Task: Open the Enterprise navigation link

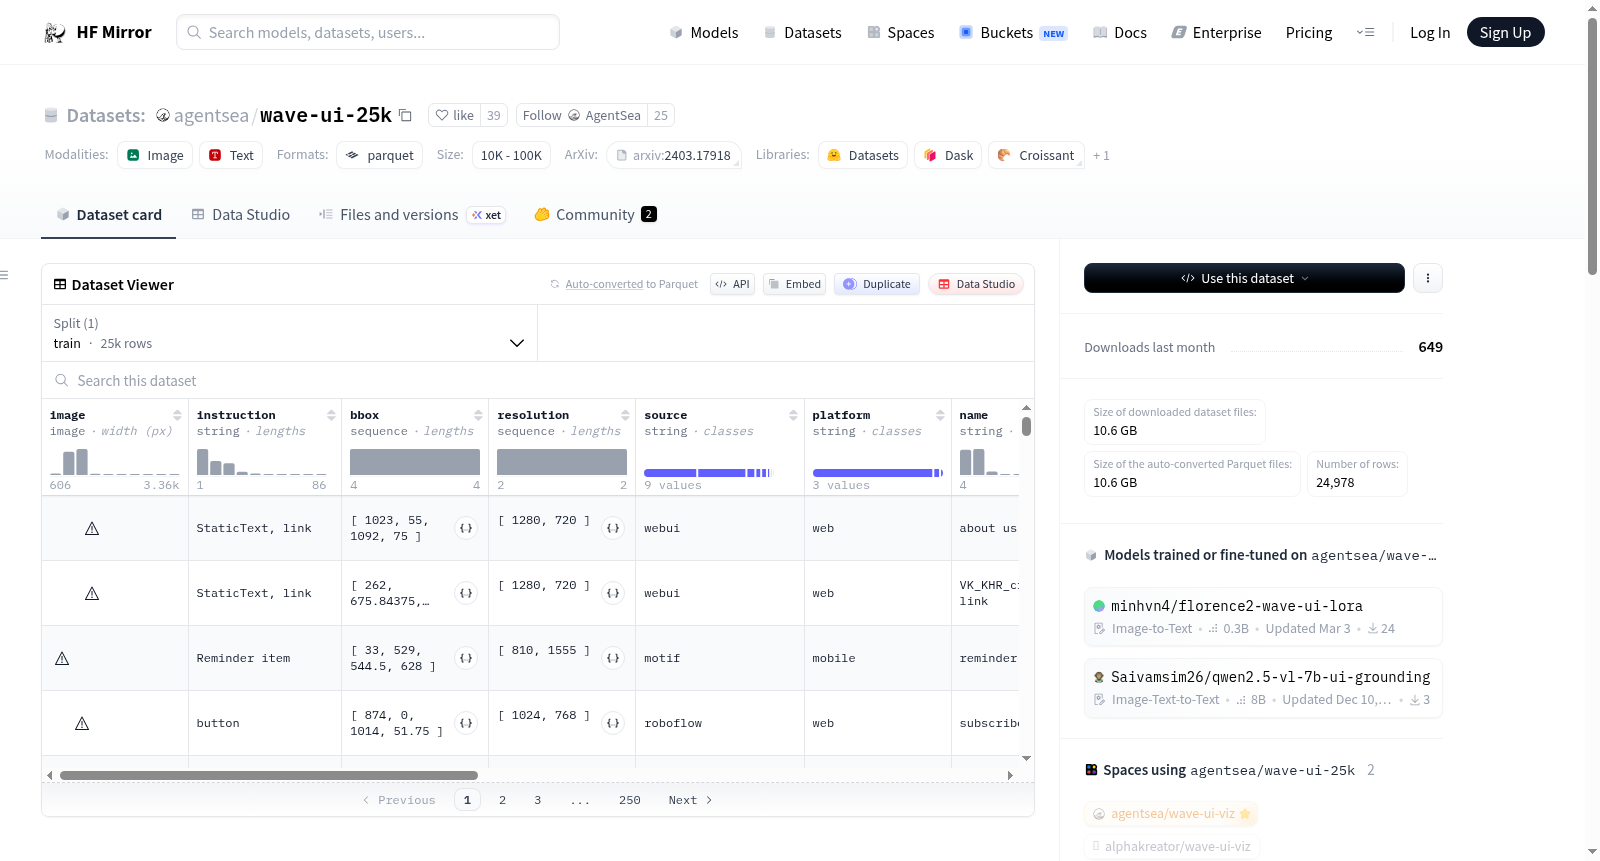Action: (1216, 32)
